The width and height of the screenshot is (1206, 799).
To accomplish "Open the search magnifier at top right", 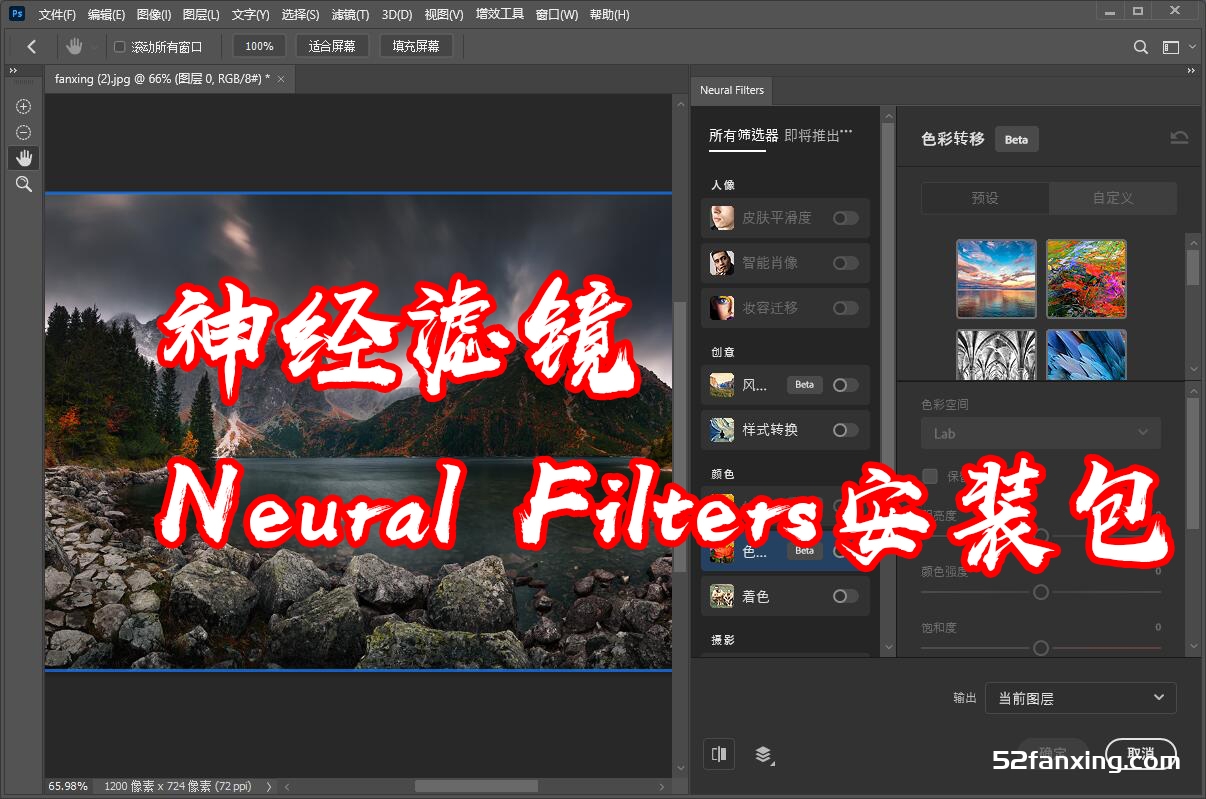I will (1141, 47).
